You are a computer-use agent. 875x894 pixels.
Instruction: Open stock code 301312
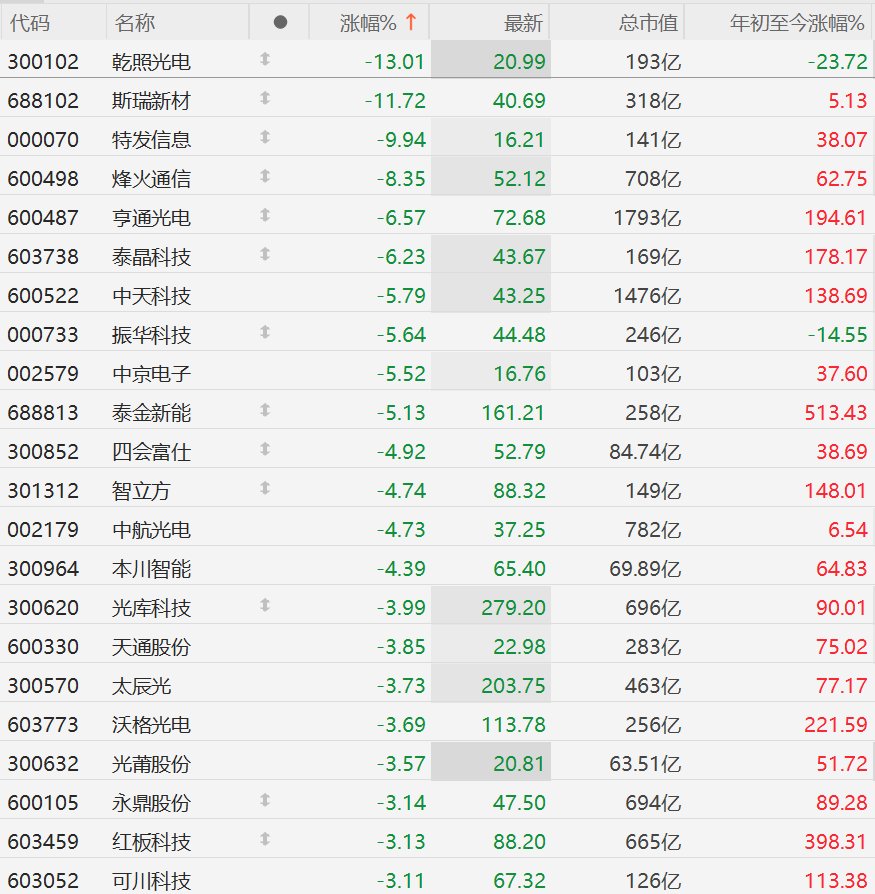tap(43, 491)
